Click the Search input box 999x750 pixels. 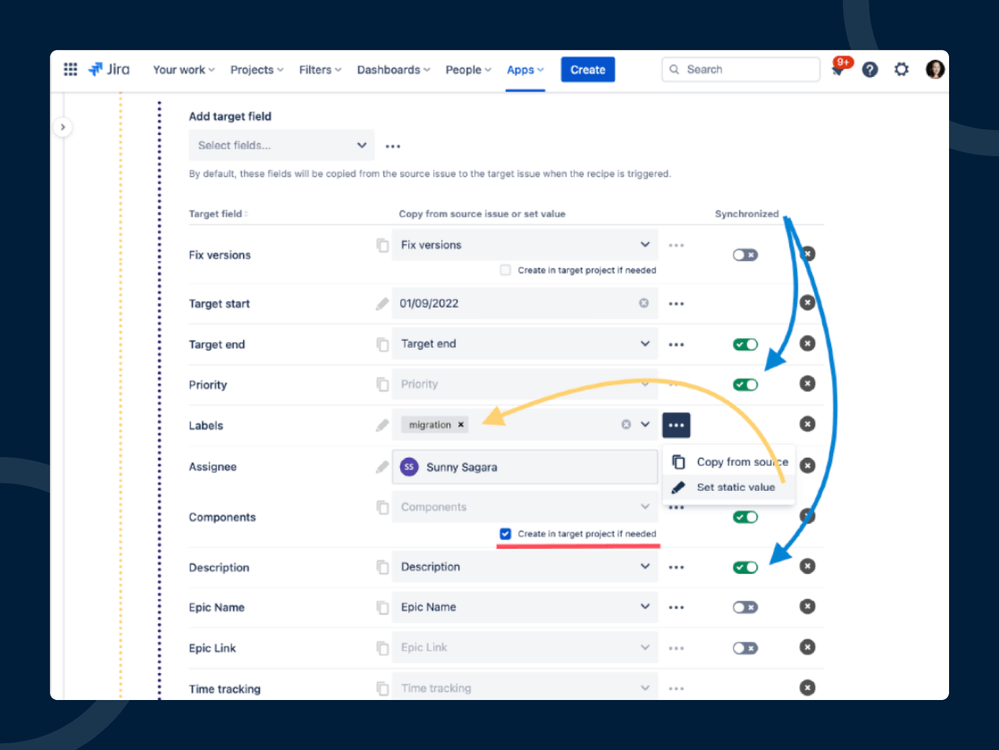pyautogui.click(x=741, y=69)
